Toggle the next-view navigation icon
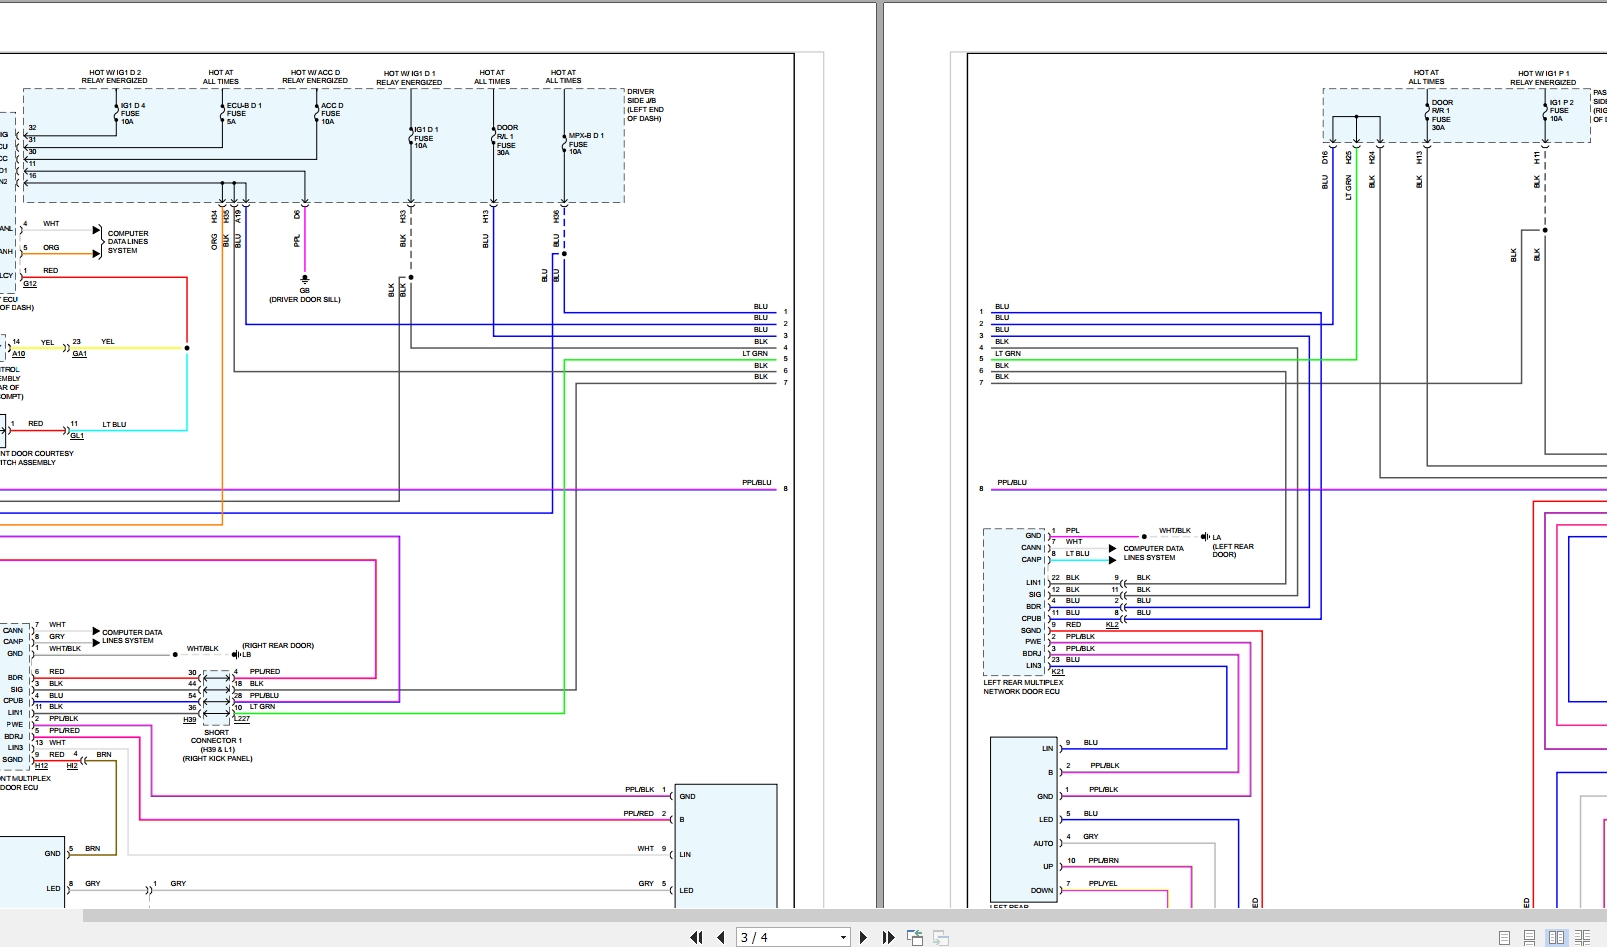The height and width of the screenshot is (947, 1607). click(939, 937)
